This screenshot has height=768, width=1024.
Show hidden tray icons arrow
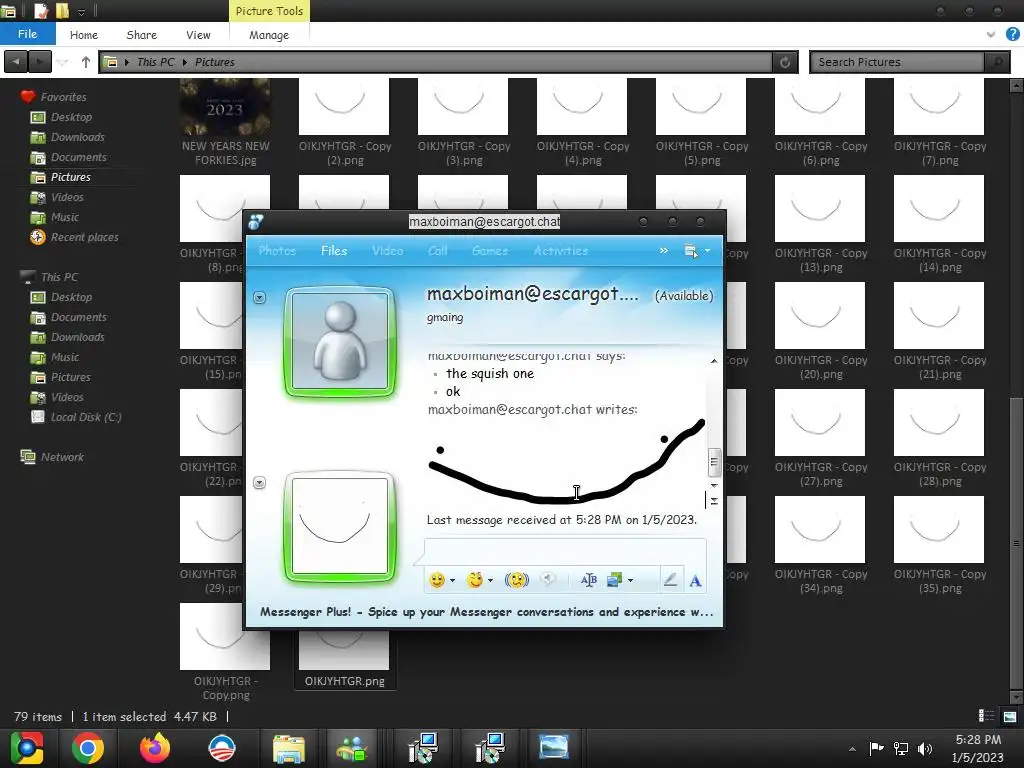[852, 749]
